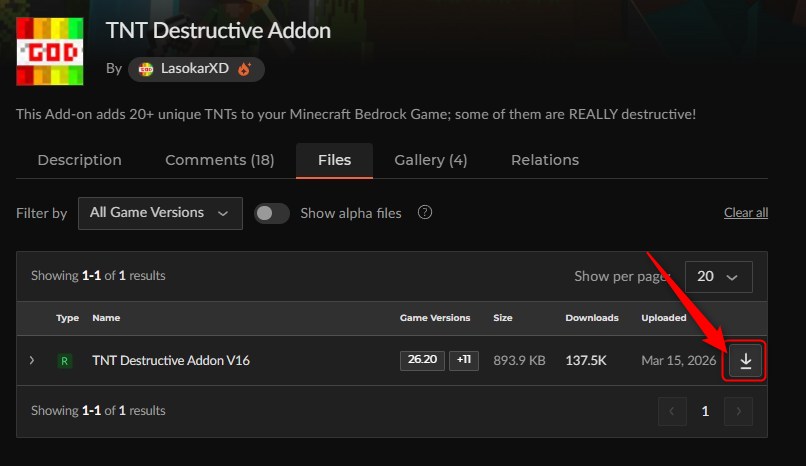The width and height of the screenshot is (806, 466).
Task: Go to the Relations tab
Action: click(545, 160)
